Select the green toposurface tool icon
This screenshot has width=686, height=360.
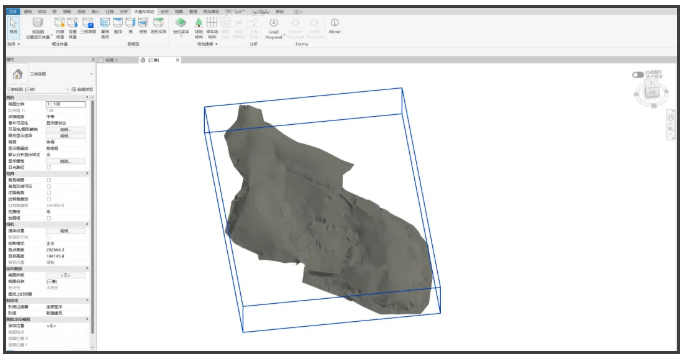pos(181,26)
